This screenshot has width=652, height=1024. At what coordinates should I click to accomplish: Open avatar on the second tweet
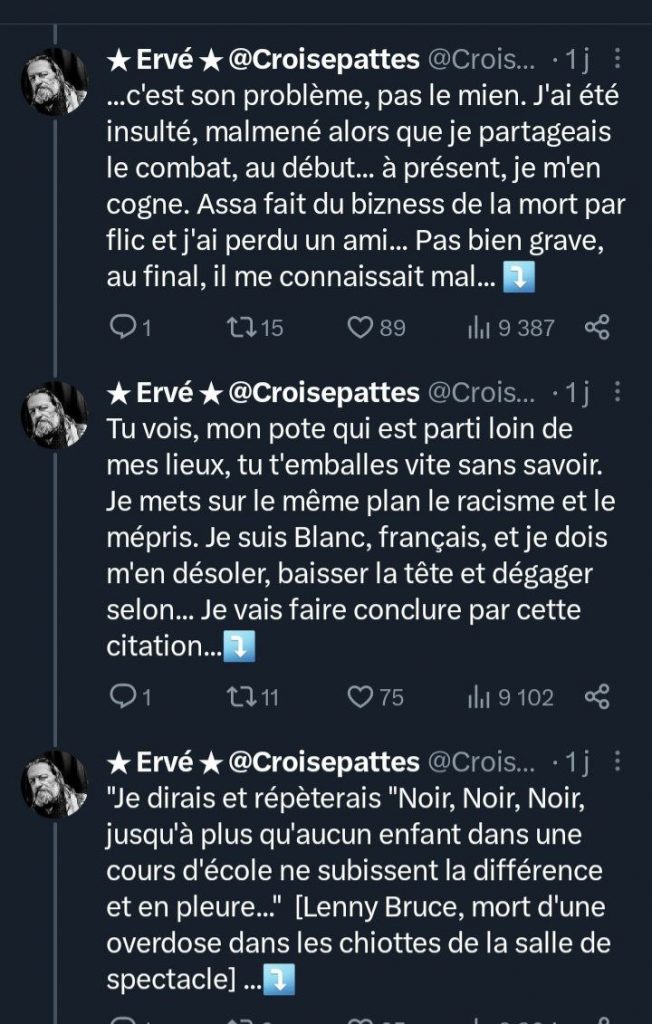click(x=55, y=415)
